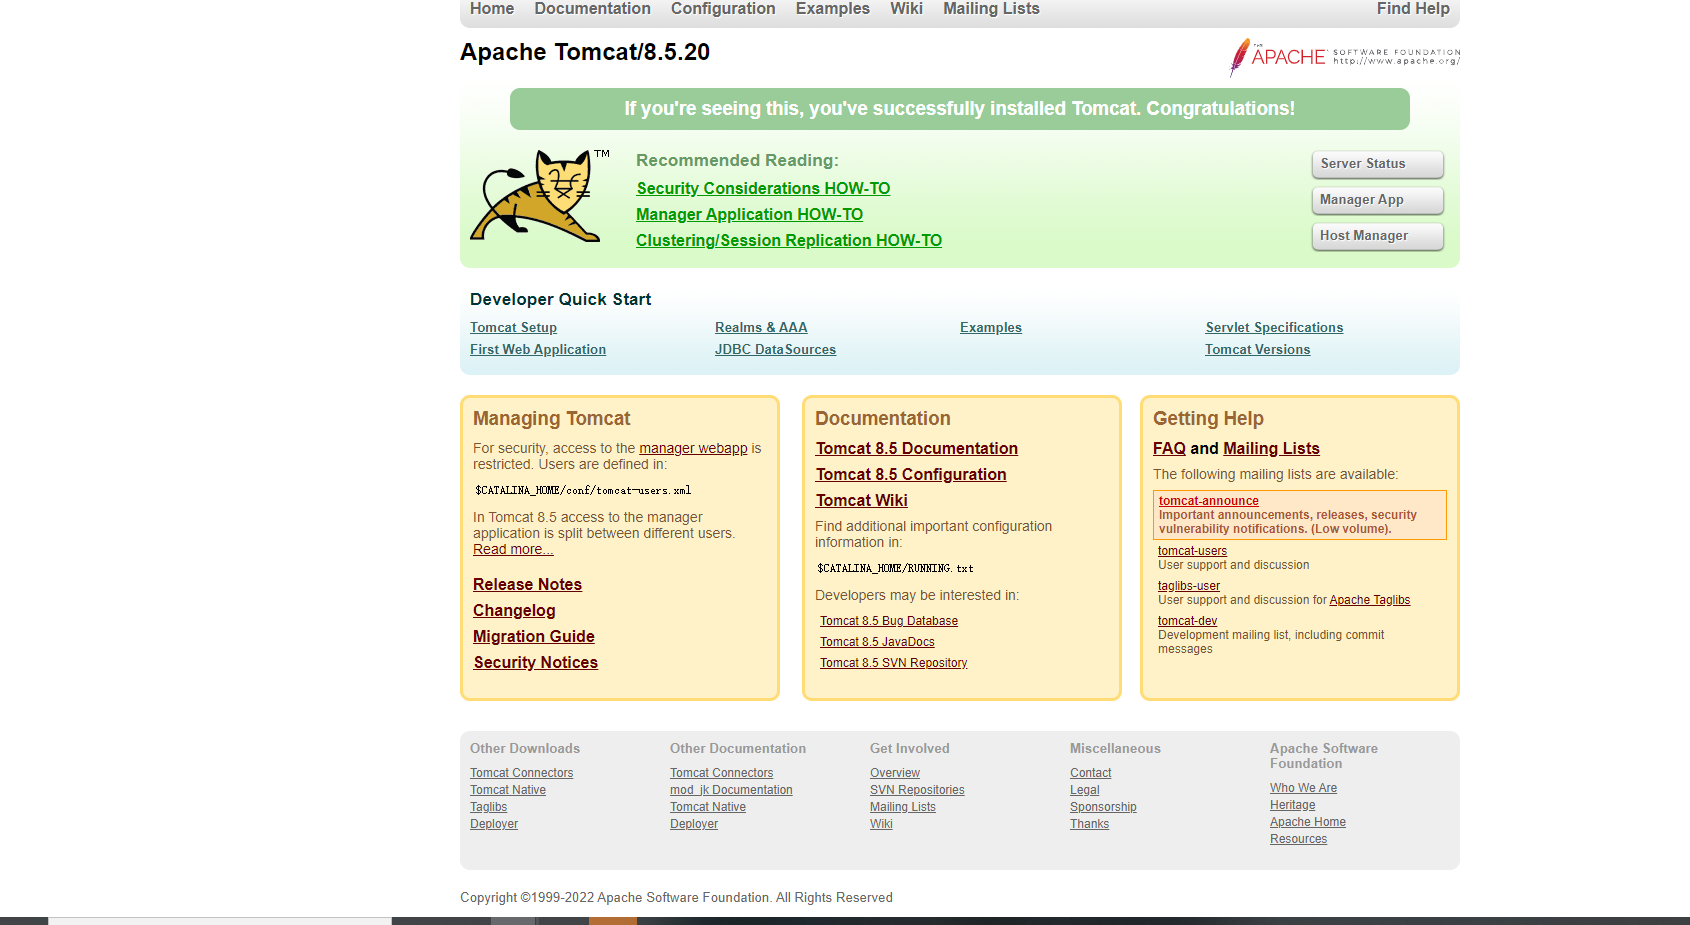Click Read more... in Managing Tomcat
The height and width of the screenshot is (925, 1690).
click(513, 549)
